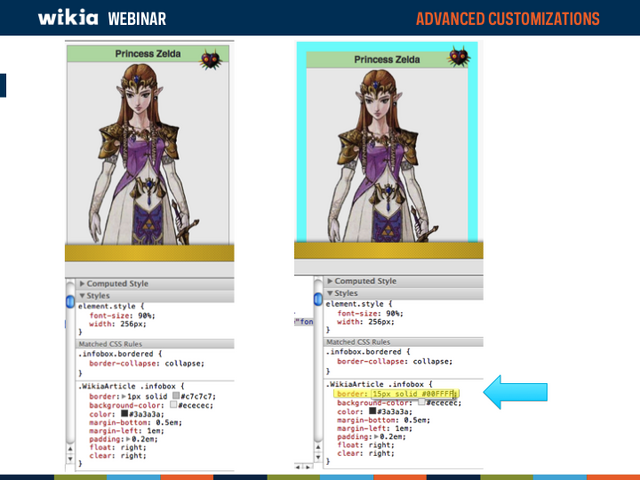Click Majora's Mask icon on the cyan-bordered infobox

(459, 56)
